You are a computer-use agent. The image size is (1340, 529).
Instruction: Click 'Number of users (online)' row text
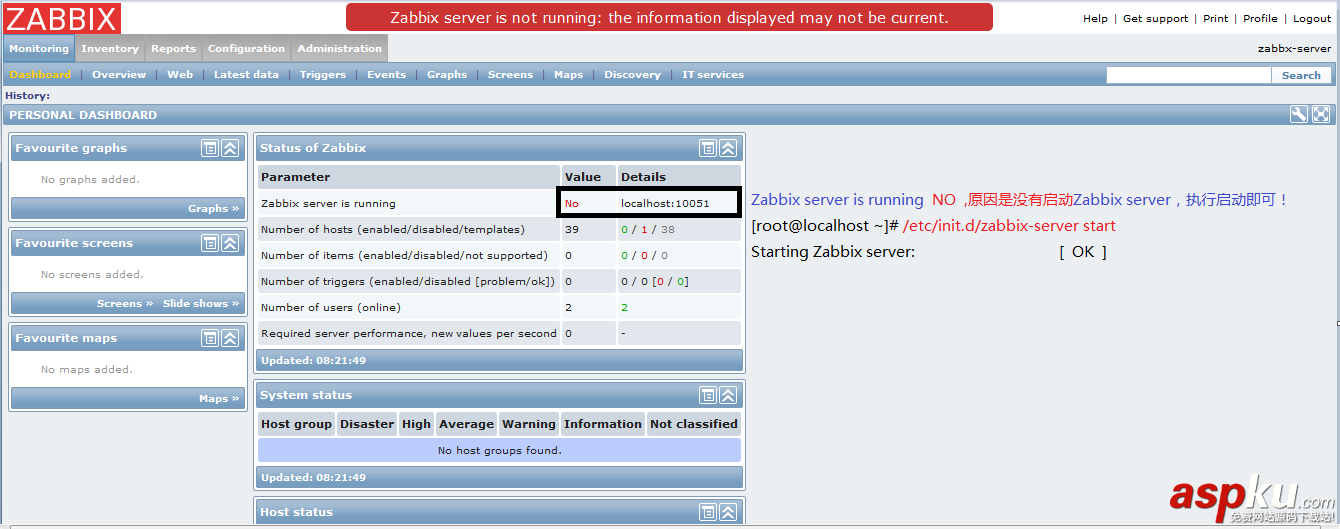coord(330,307)
